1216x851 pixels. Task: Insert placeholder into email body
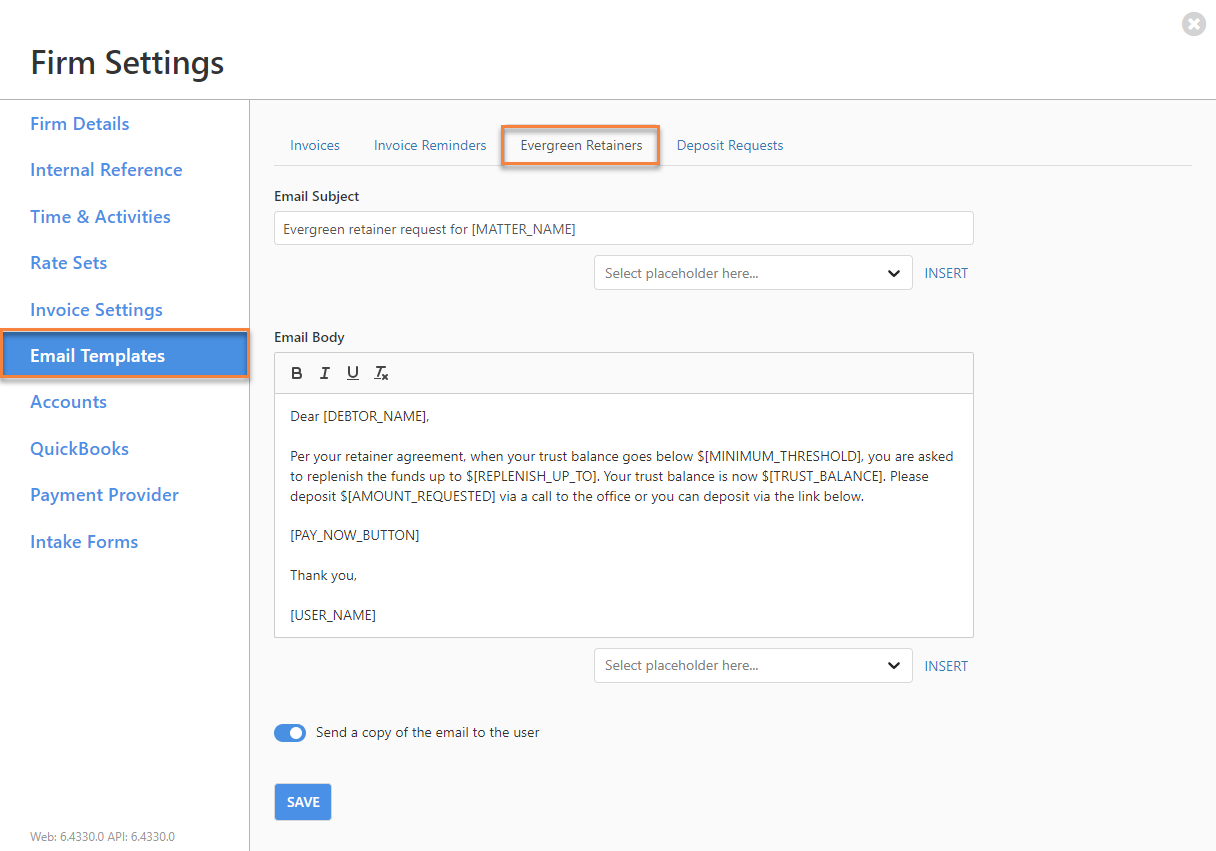946,666
